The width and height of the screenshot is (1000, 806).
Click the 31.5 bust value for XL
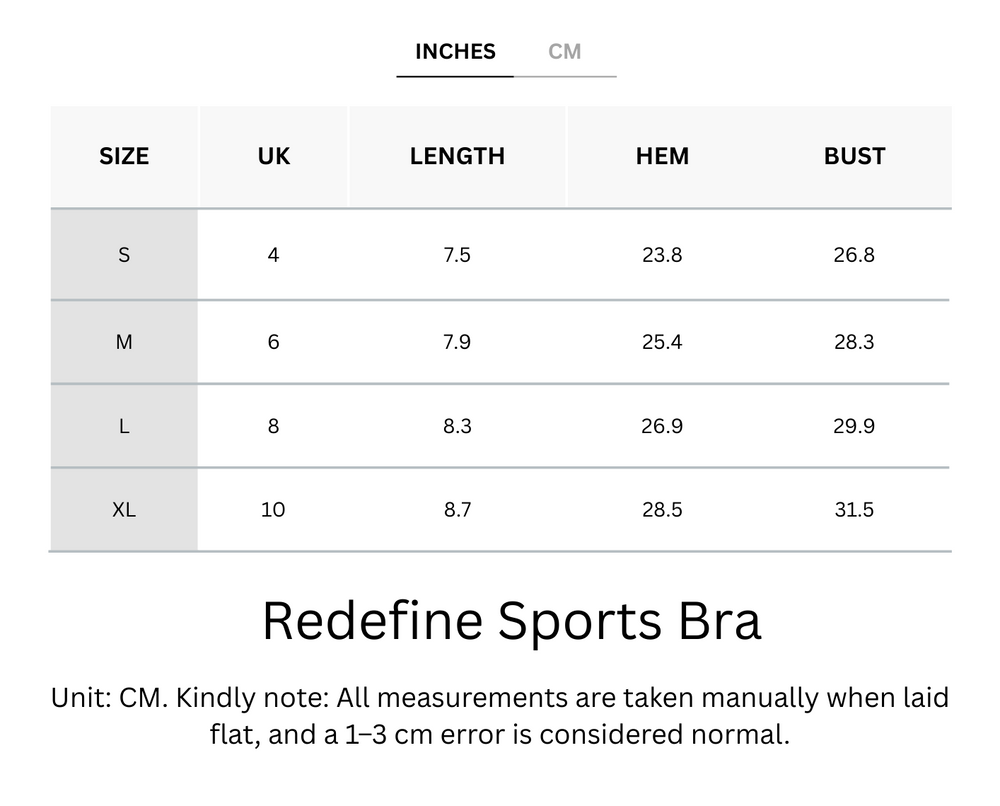[x=854, y=509]
